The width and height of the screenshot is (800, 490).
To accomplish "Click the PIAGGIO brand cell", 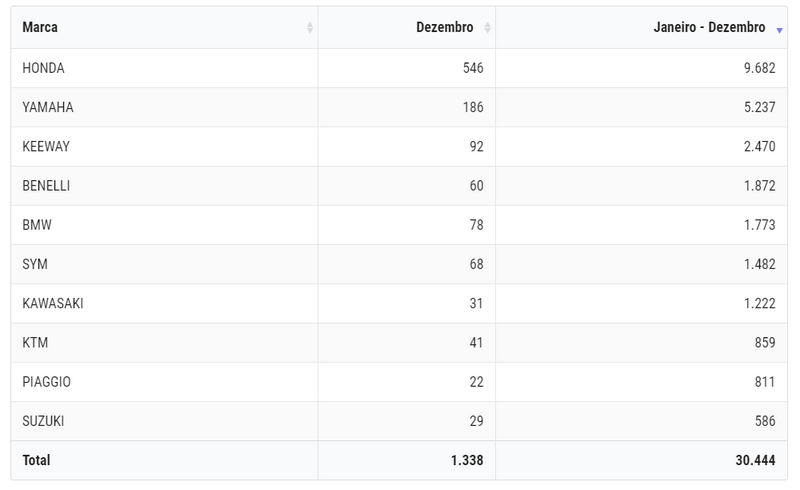I will (46, 382).
